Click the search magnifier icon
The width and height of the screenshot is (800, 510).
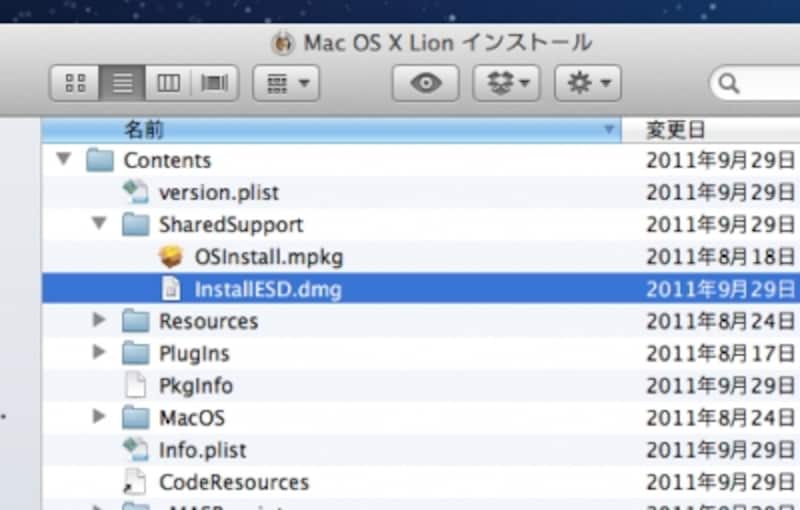click(x=729, y=84)
